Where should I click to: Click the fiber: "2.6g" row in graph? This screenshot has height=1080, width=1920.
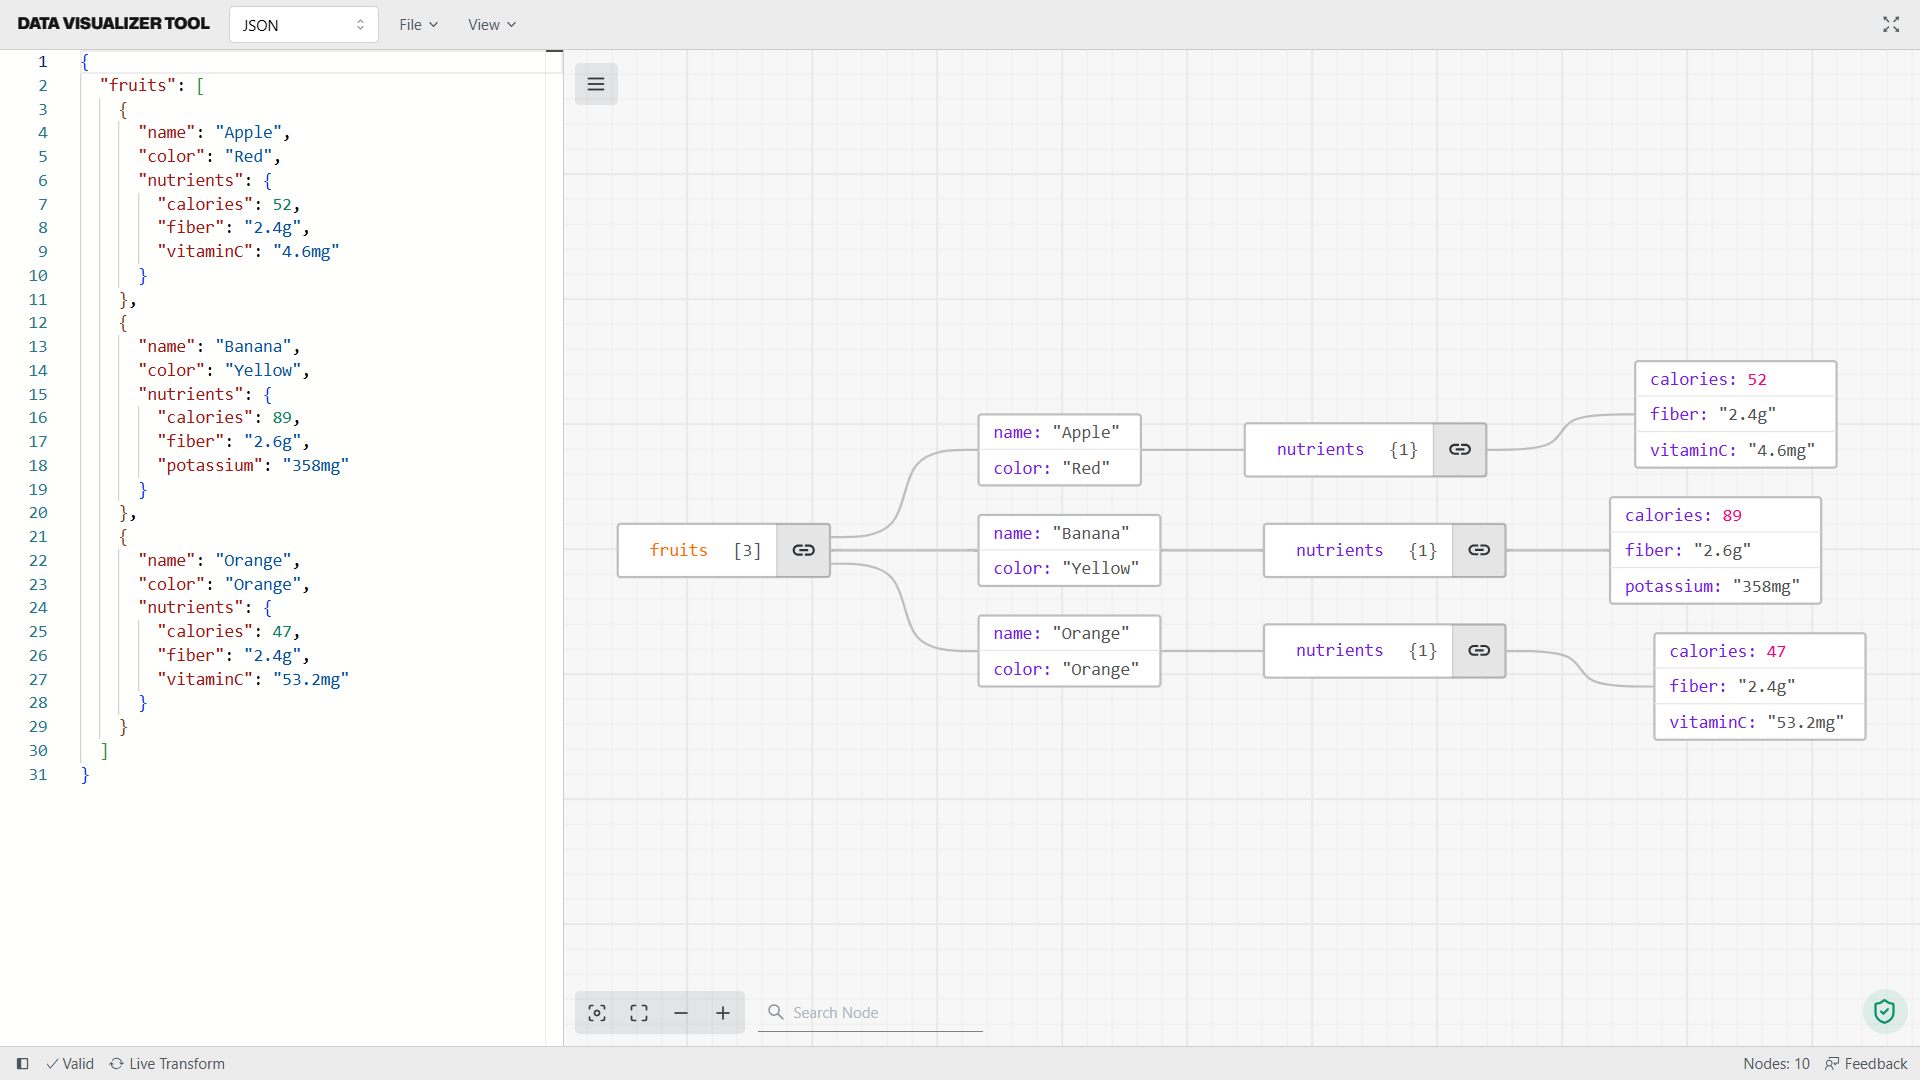click(x=1715, y=550)
